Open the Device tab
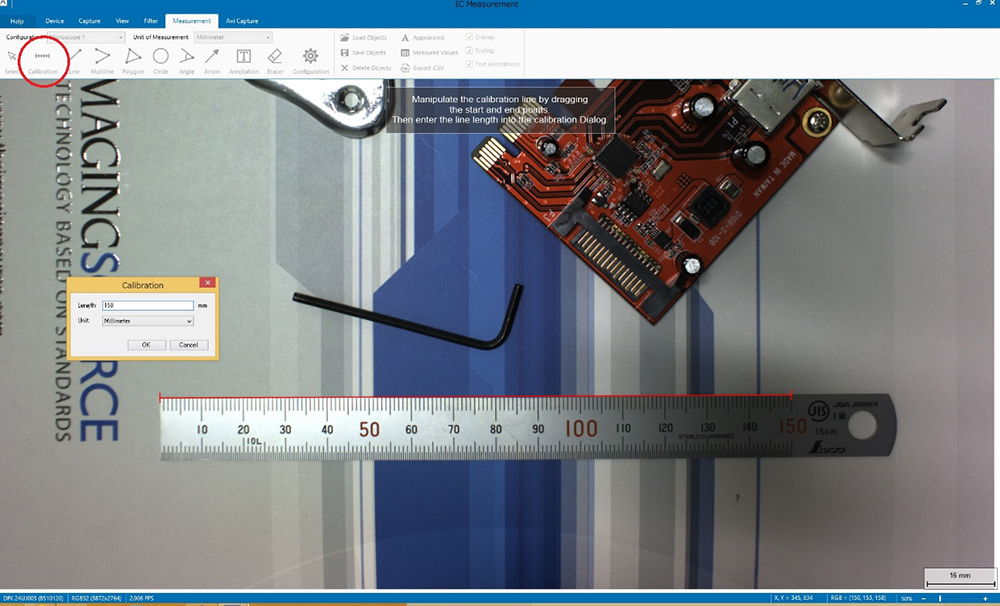 (54, 21)
